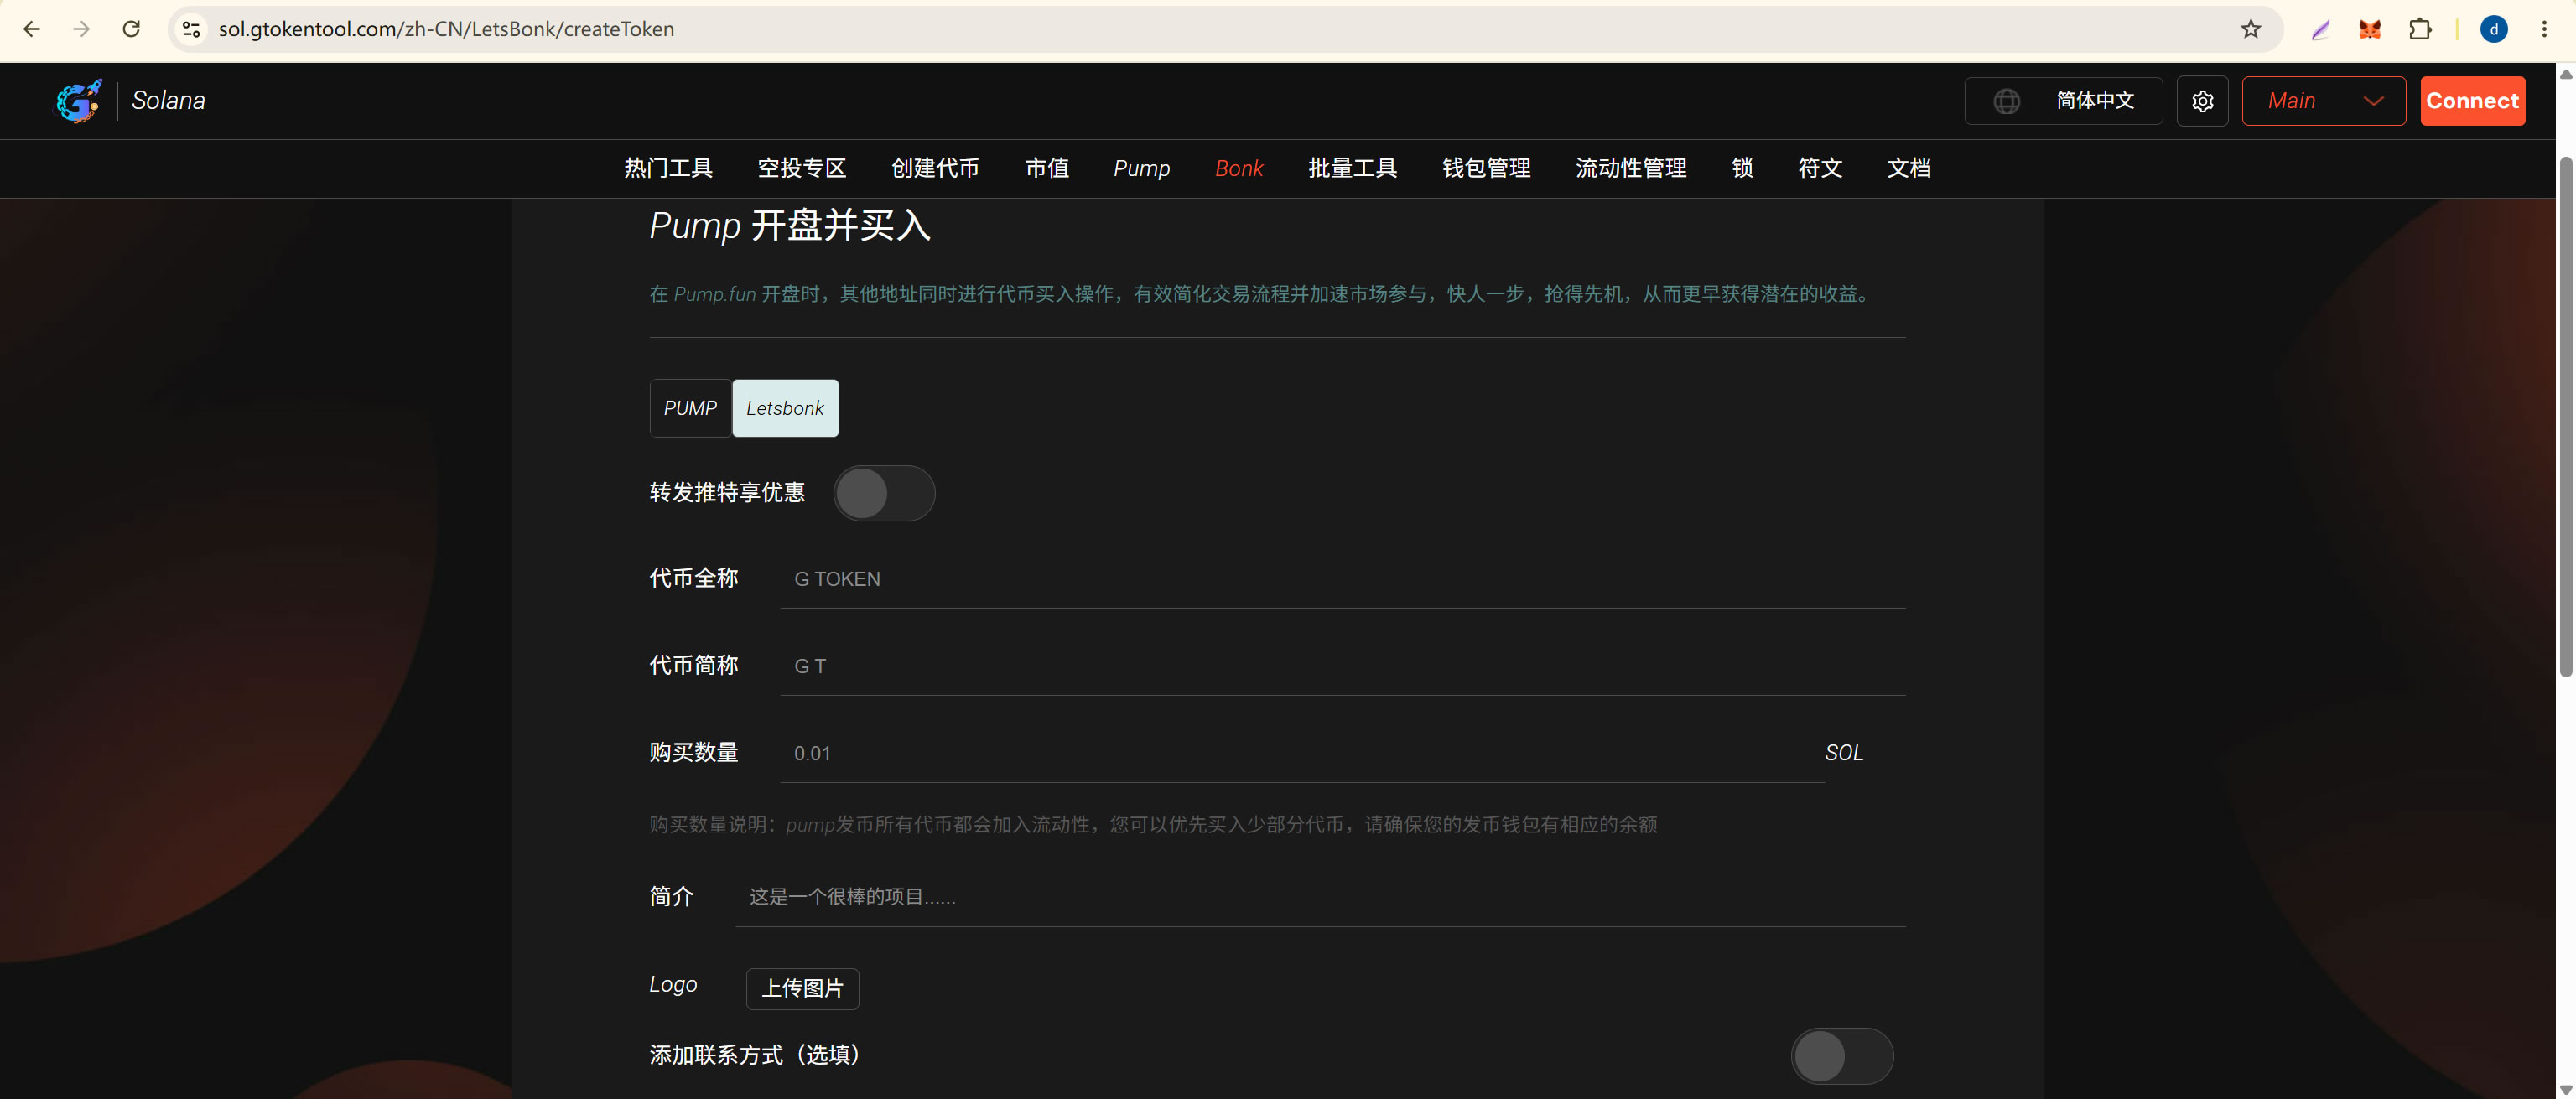Click the GTokenTool rocket logo
The height and width of the screenshot is (1099, 2576).
79,101
